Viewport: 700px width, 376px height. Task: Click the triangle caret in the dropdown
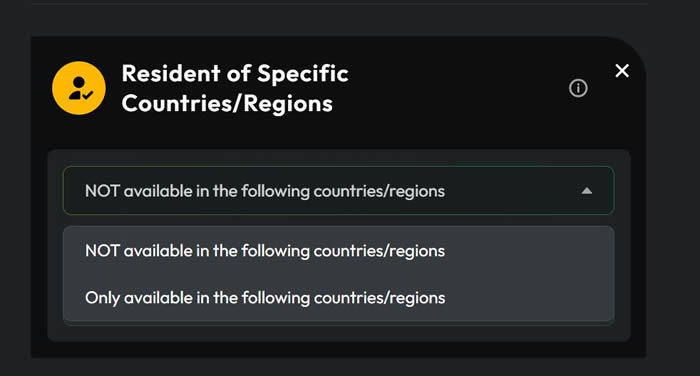click(587, 191)
